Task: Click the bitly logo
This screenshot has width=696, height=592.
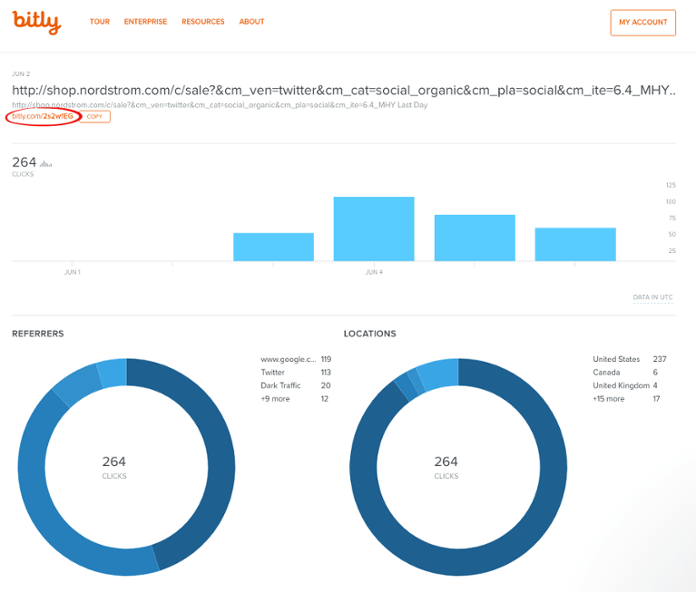Action: (x=36, y=22)
